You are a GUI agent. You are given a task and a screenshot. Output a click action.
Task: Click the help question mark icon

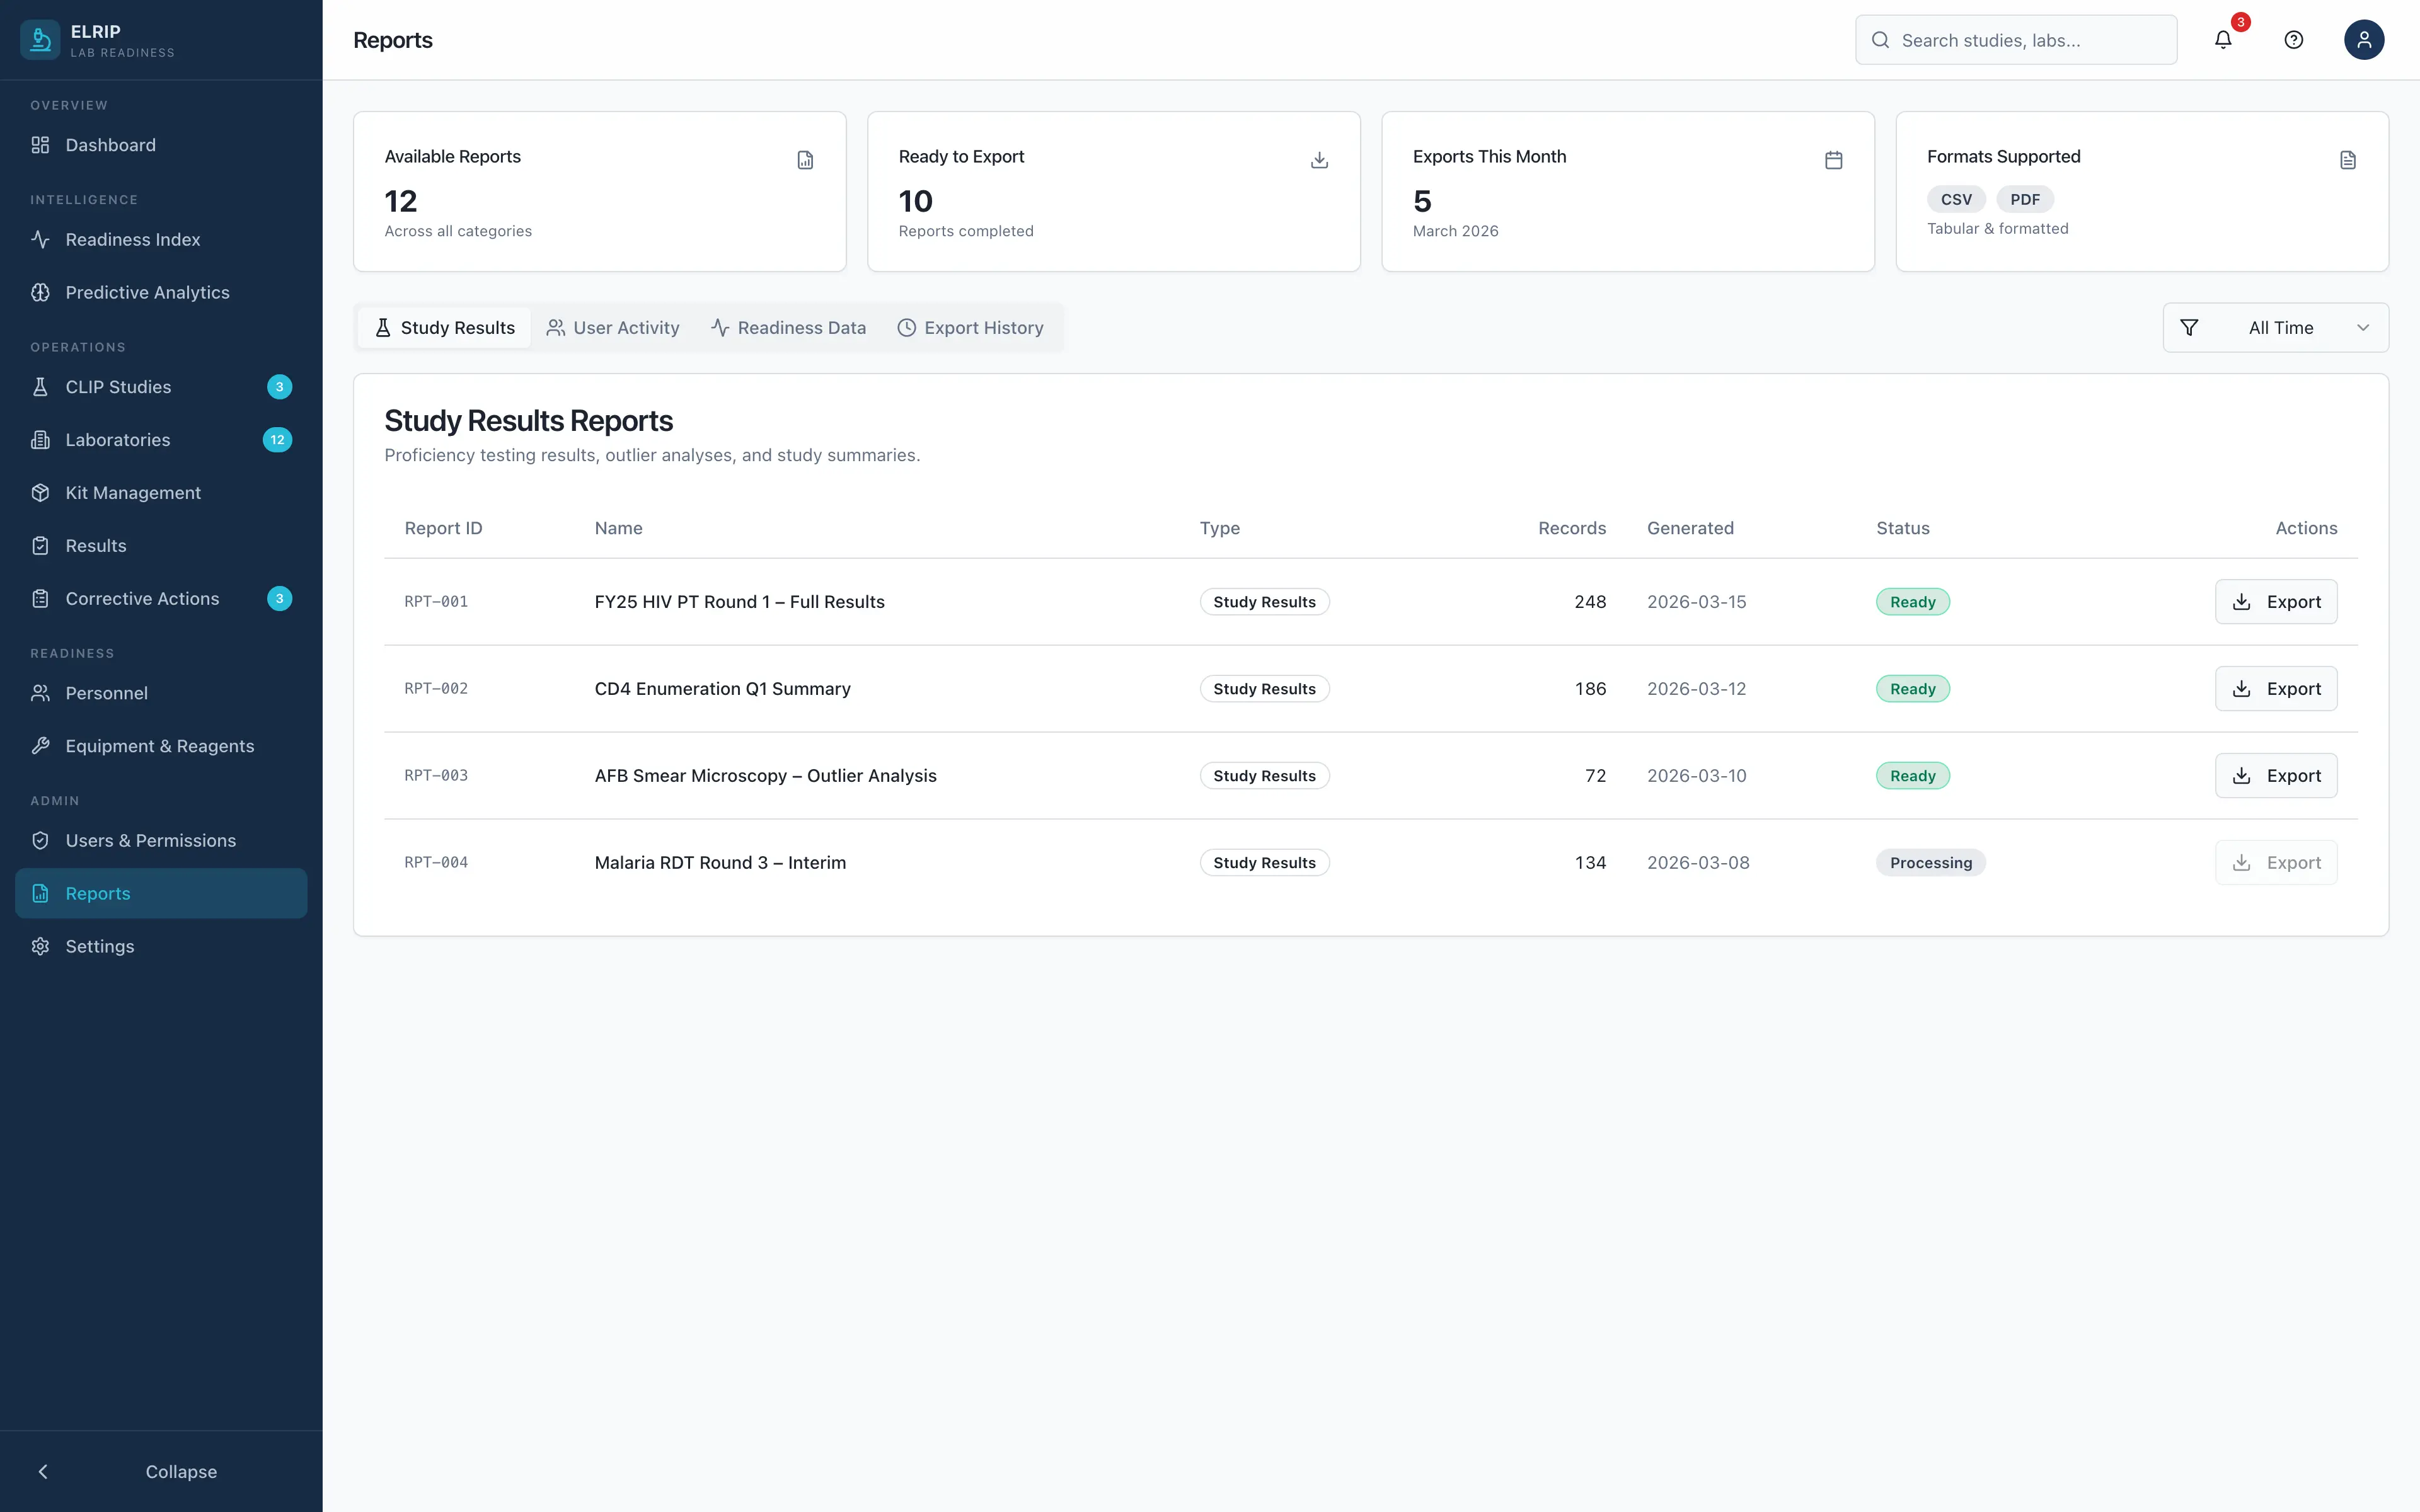point(2293,39)
